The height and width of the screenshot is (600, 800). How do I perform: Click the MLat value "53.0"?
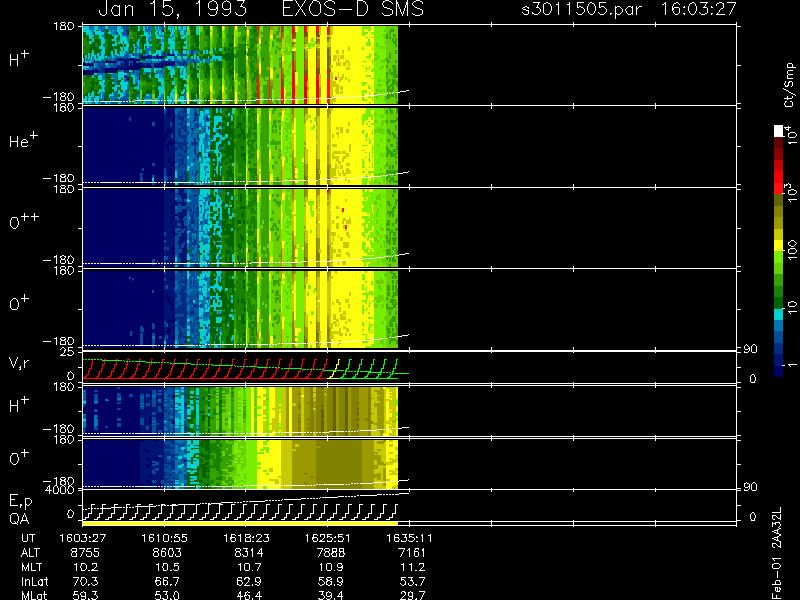pos(168,595)
